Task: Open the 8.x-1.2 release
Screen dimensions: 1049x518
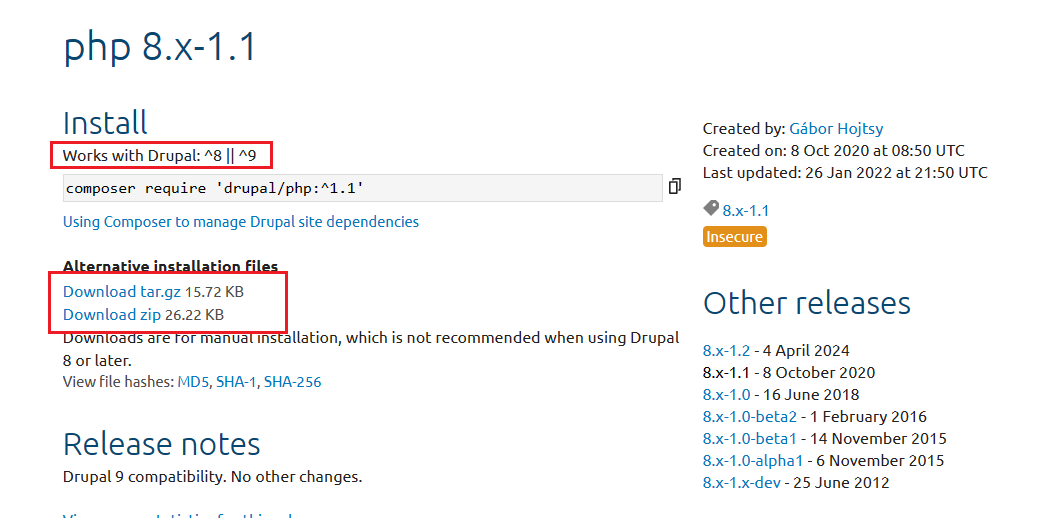Action: [x=726, y=350]
